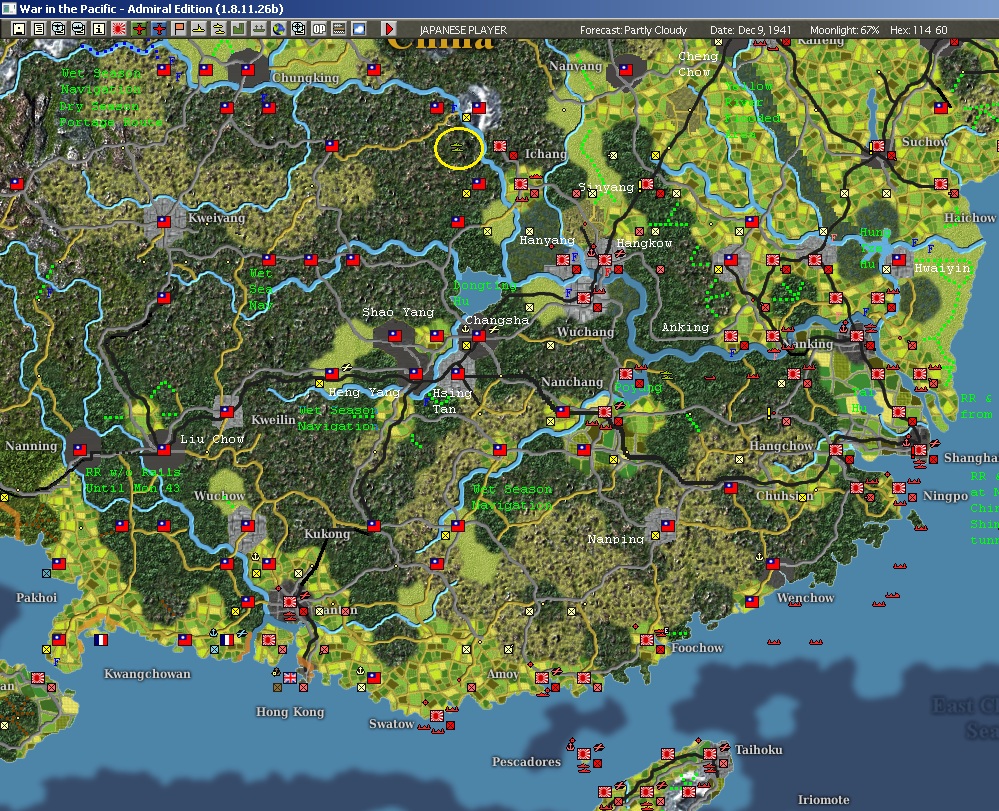999x811 pixels.
Task: Select the Japanese unit at Ichang
Action: point(500,146)
